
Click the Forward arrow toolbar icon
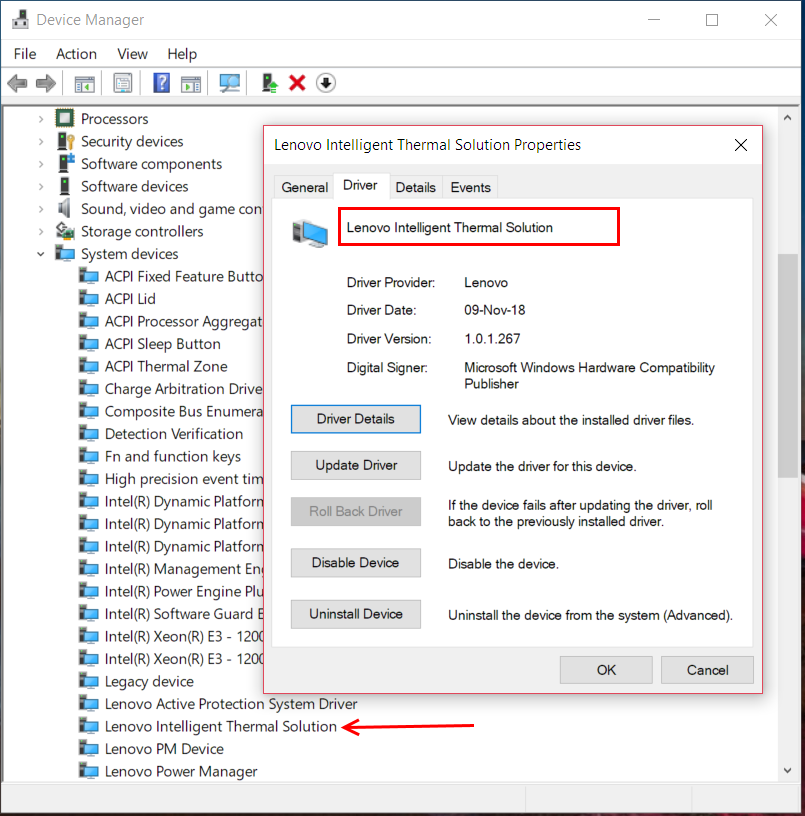point(46,83)
